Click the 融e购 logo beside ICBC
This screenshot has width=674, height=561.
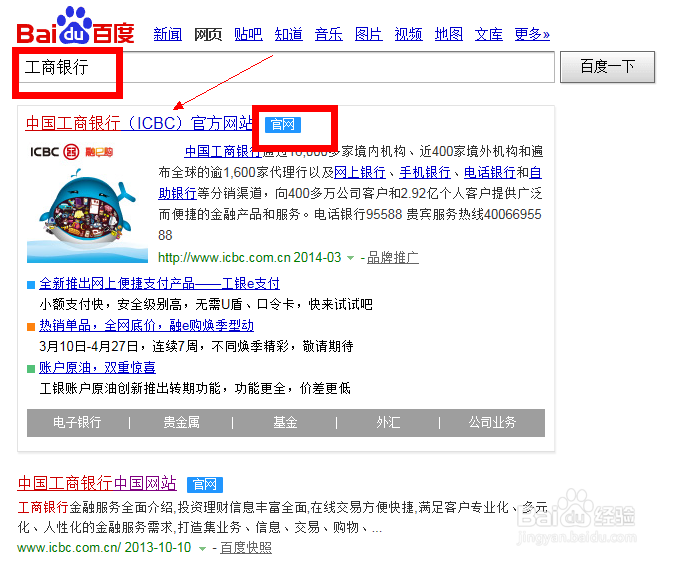(x=99, y=152)
